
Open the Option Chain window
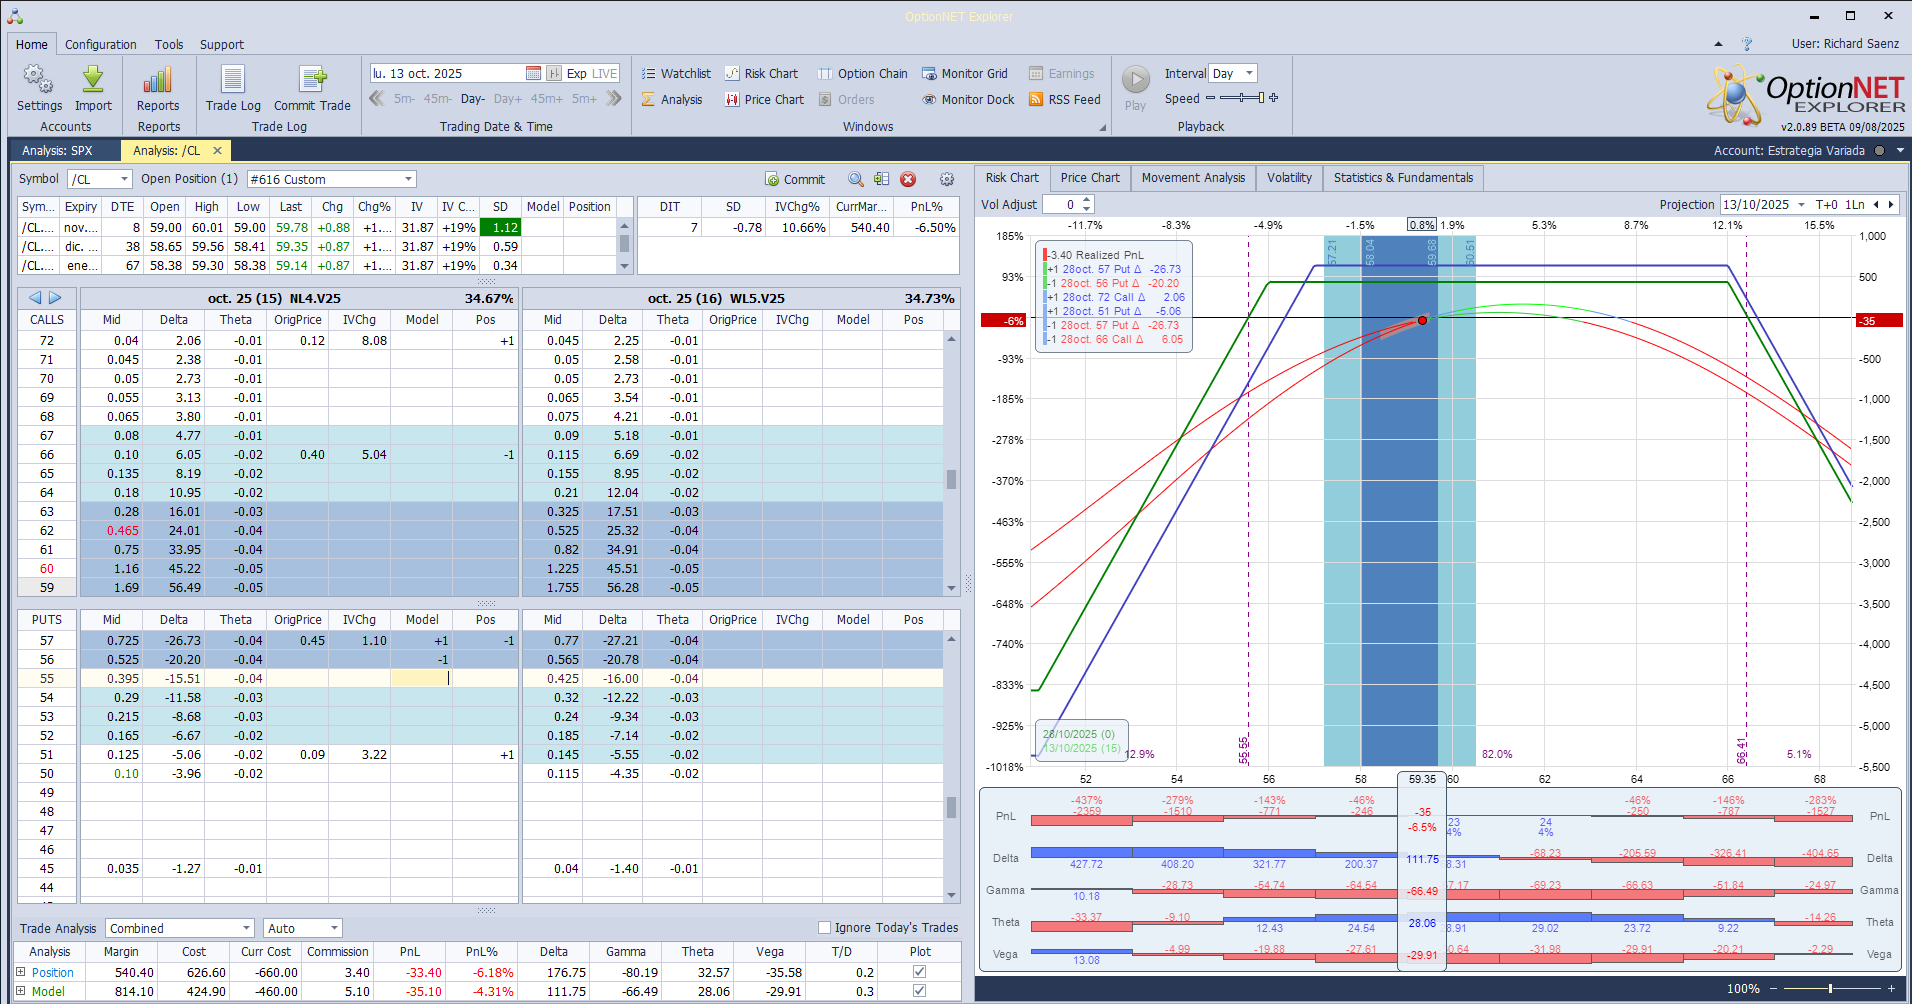pos(863,73)
